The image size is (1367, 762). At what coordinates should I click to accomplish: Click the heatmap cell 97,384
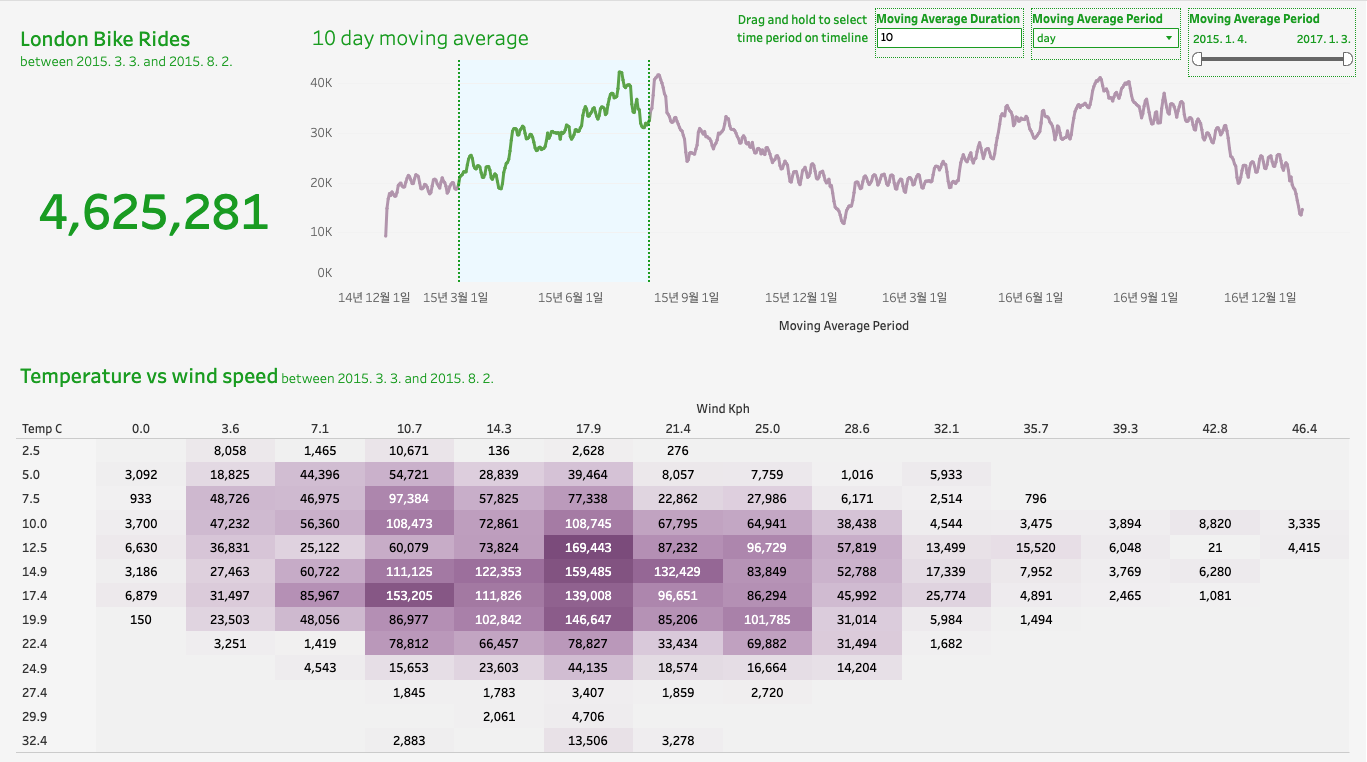pos(409,499)
